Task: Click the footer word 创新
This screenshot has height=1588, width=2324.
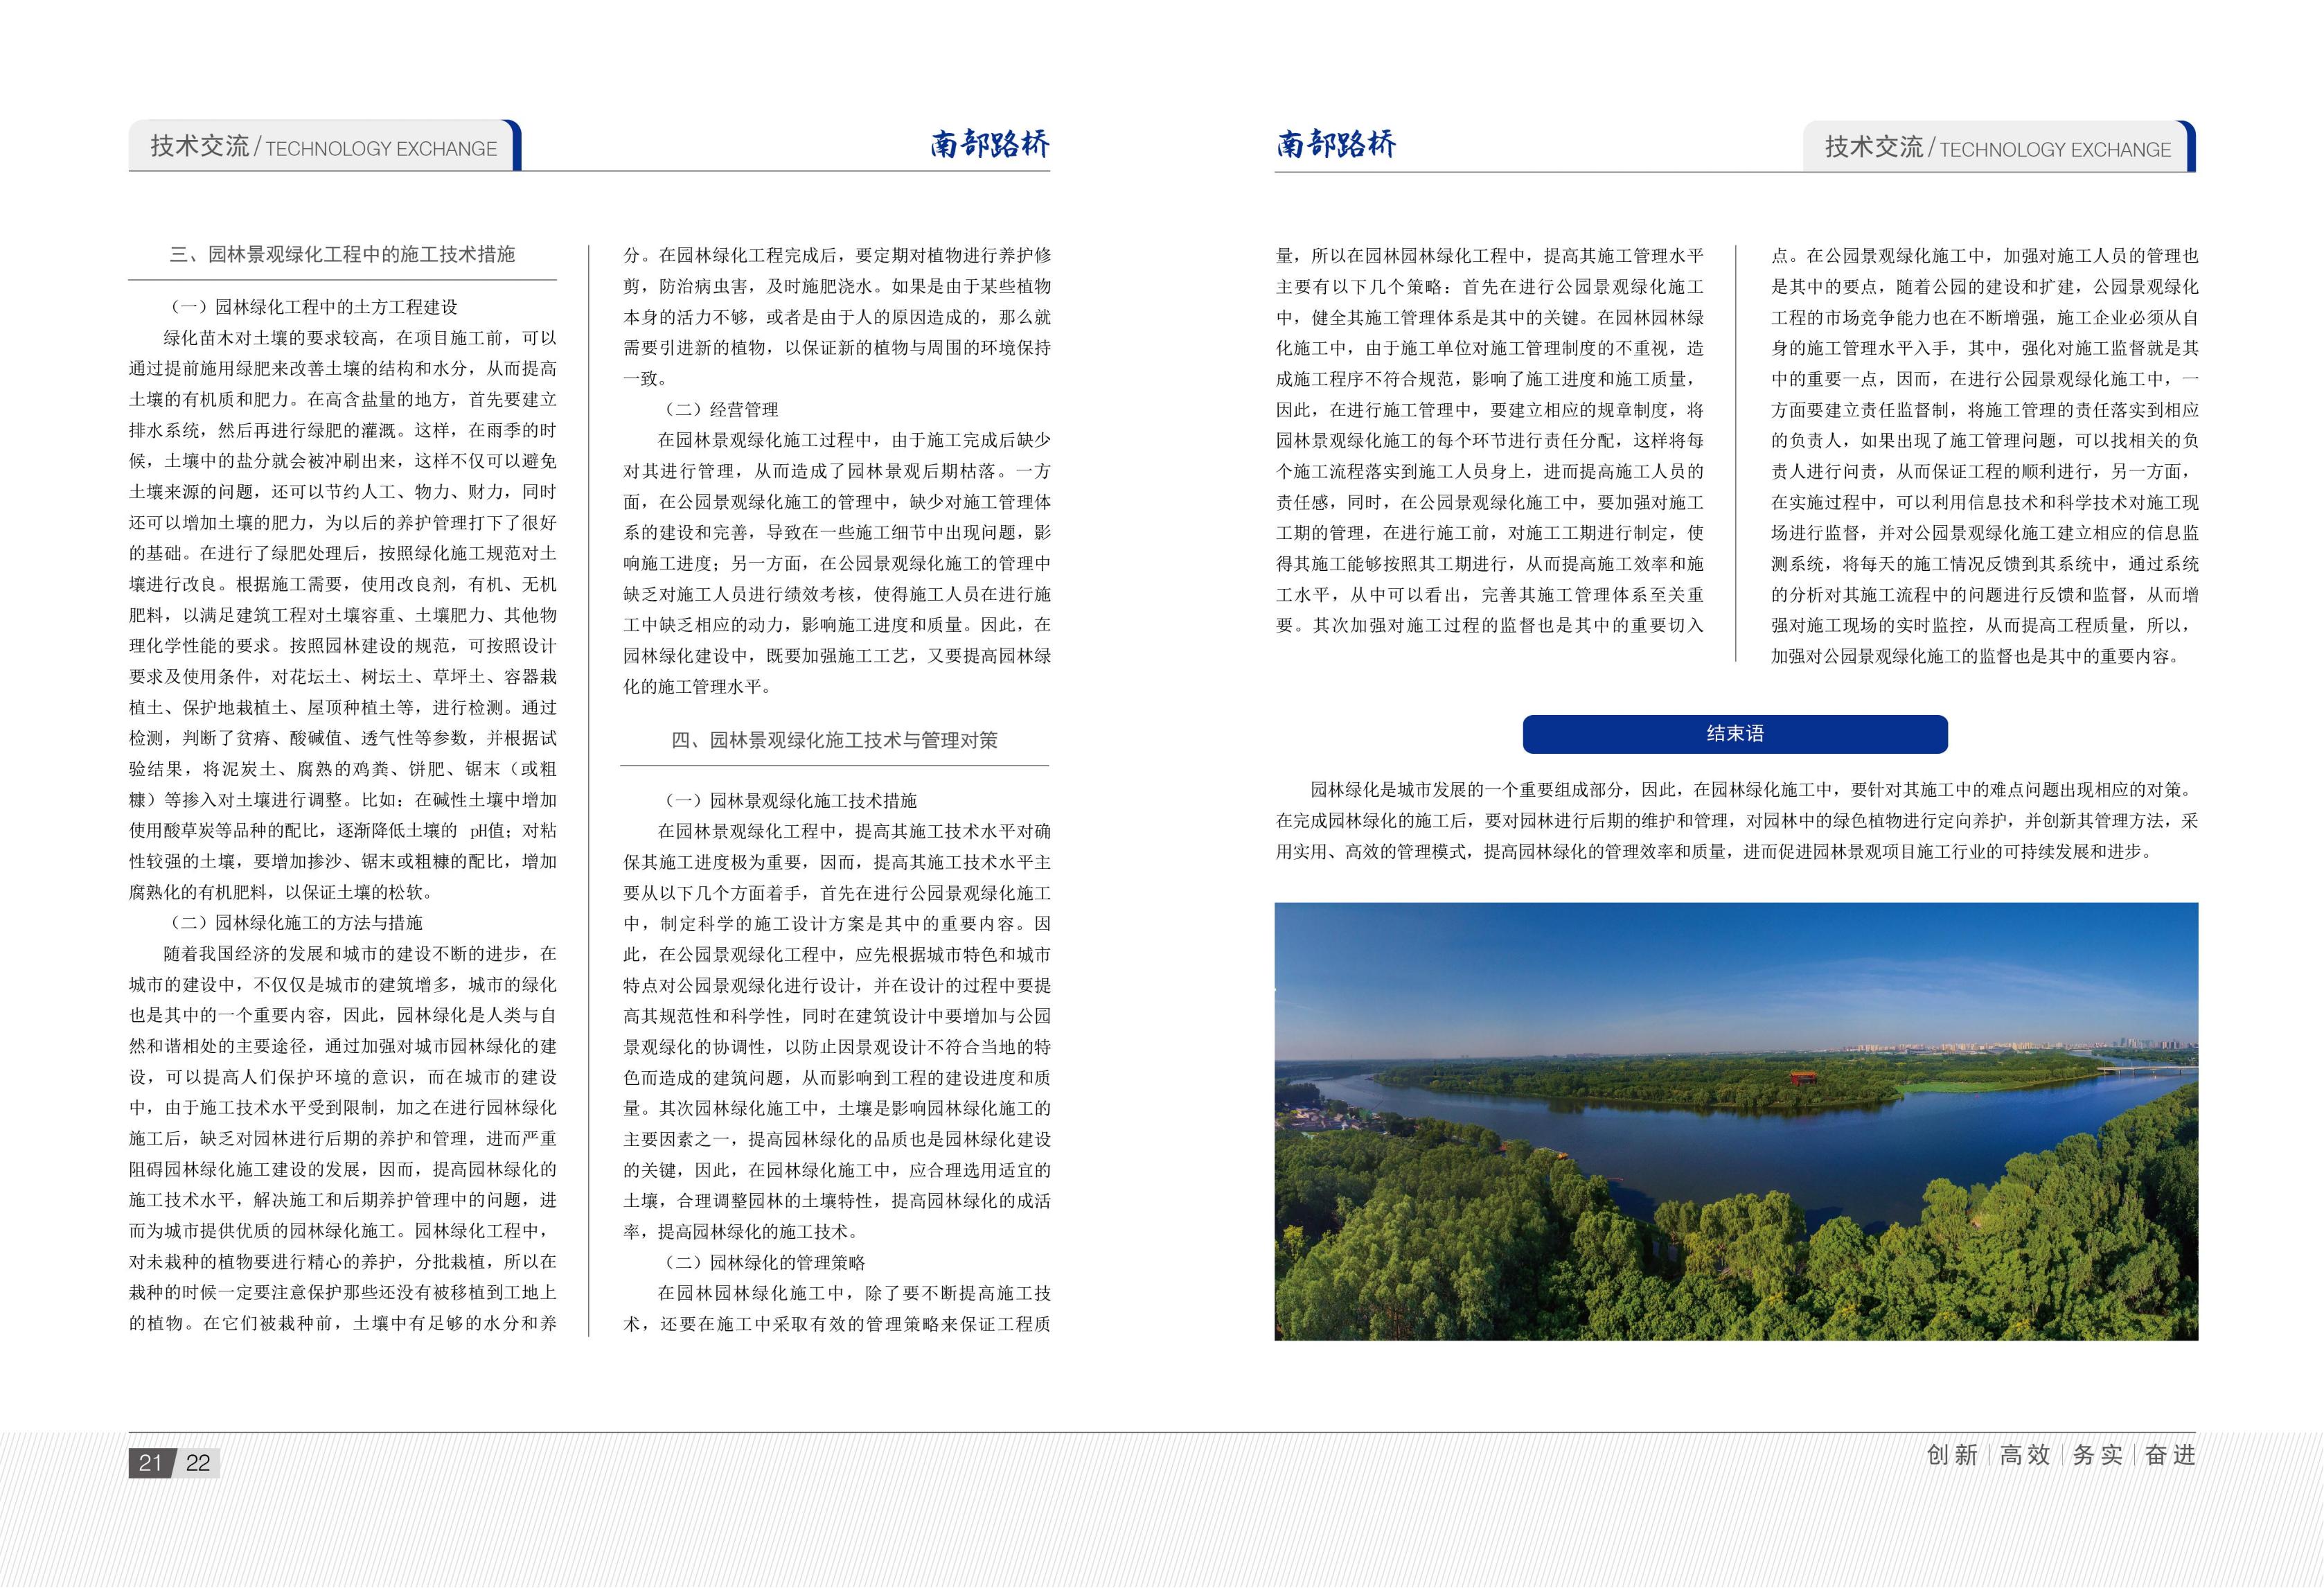Action: 1952,1455
